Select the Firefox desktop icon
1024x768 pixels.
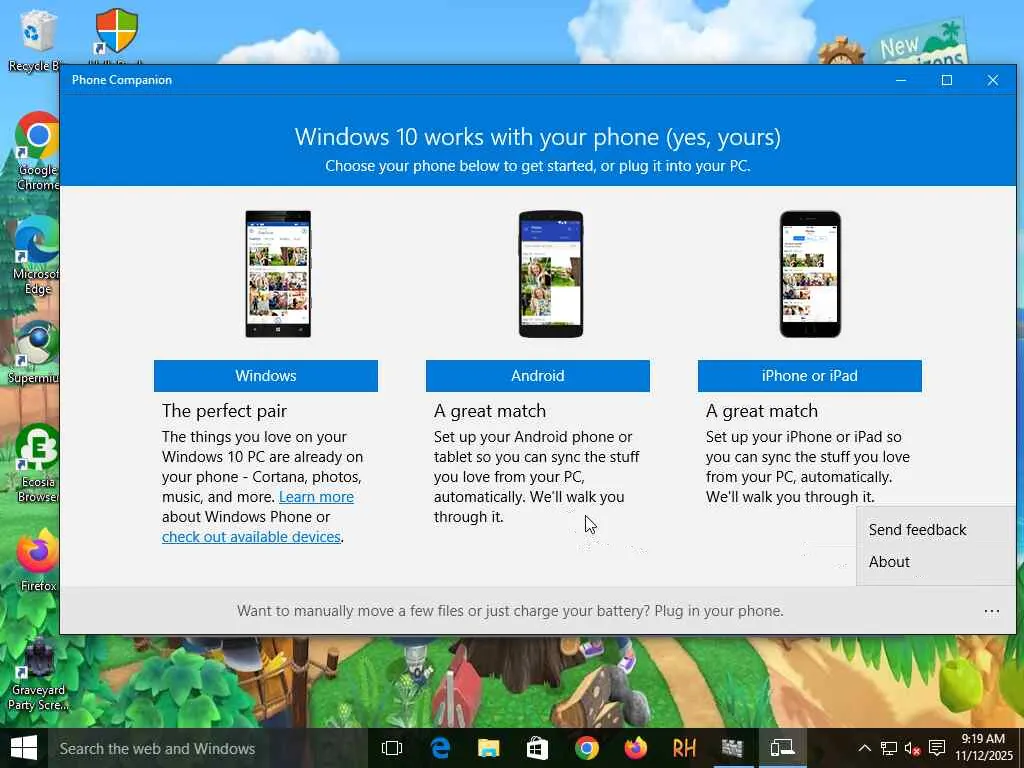point(37,560)
